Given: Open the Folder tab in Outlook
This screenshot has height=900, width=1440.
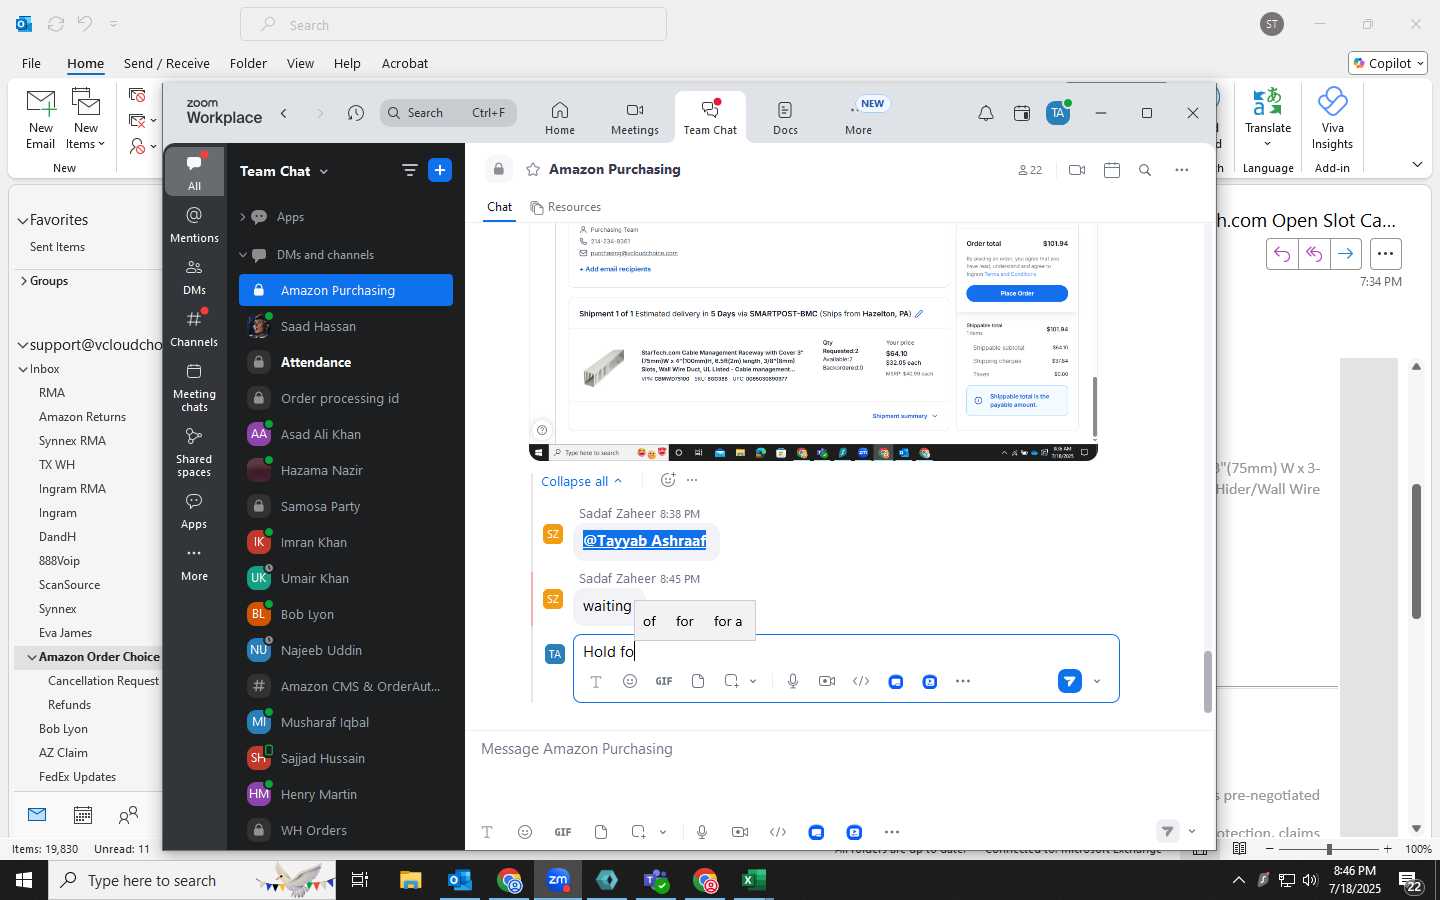Looking at the screenshot, I should tap(248, 63).
